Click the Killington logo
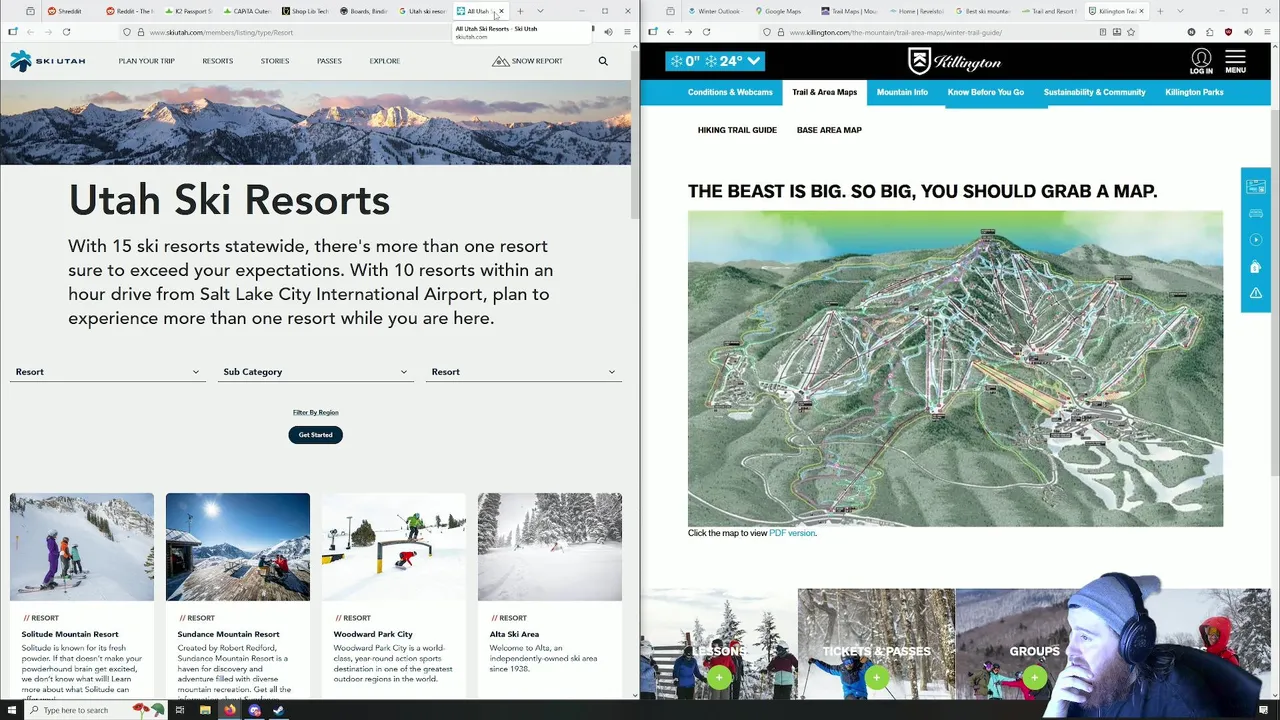Screen dimensions: 1280x720 954,61
